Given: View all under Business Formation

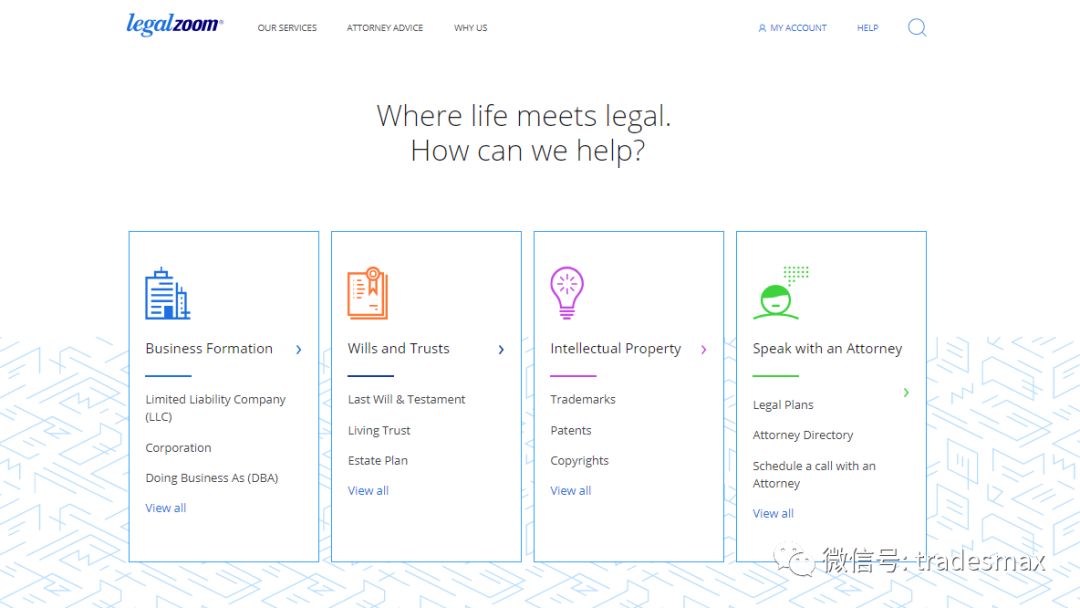Looking at the screenshot, I should [x=166, y=508].
